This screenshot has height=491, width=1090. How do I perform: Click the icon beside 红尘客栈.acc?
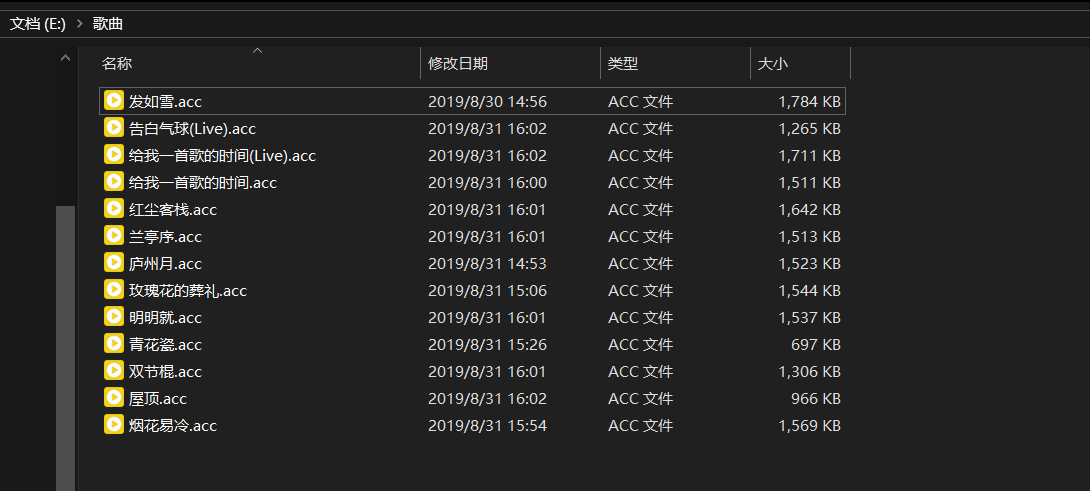(114, 209)
